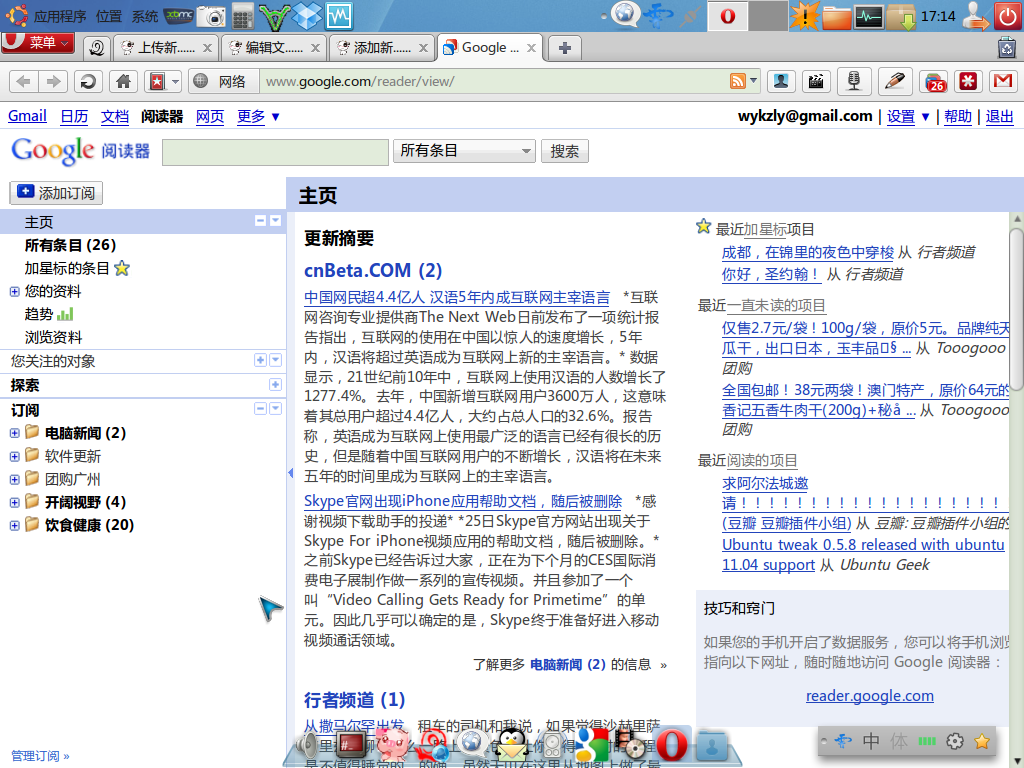
Task: Click the Opera home button
Action: point(123,82)
